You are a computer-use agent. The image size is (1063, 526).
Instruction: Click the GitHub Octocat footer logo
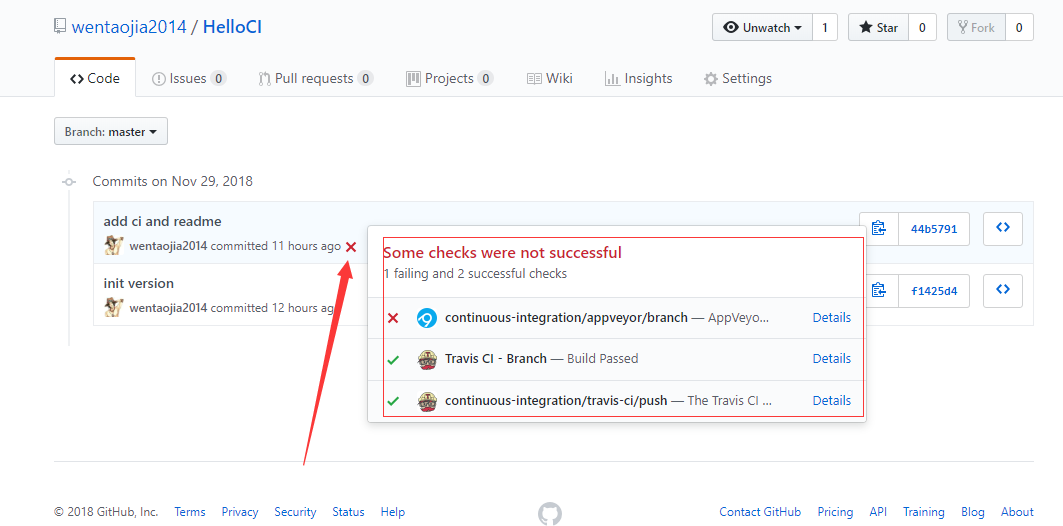pos(550,513)
